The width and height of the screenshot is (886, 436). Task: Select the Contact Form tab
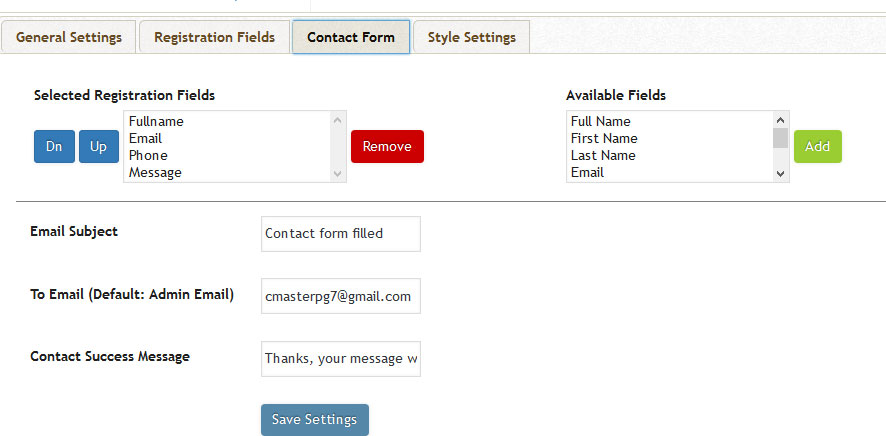pyautogui.click(x=351, y=37)
